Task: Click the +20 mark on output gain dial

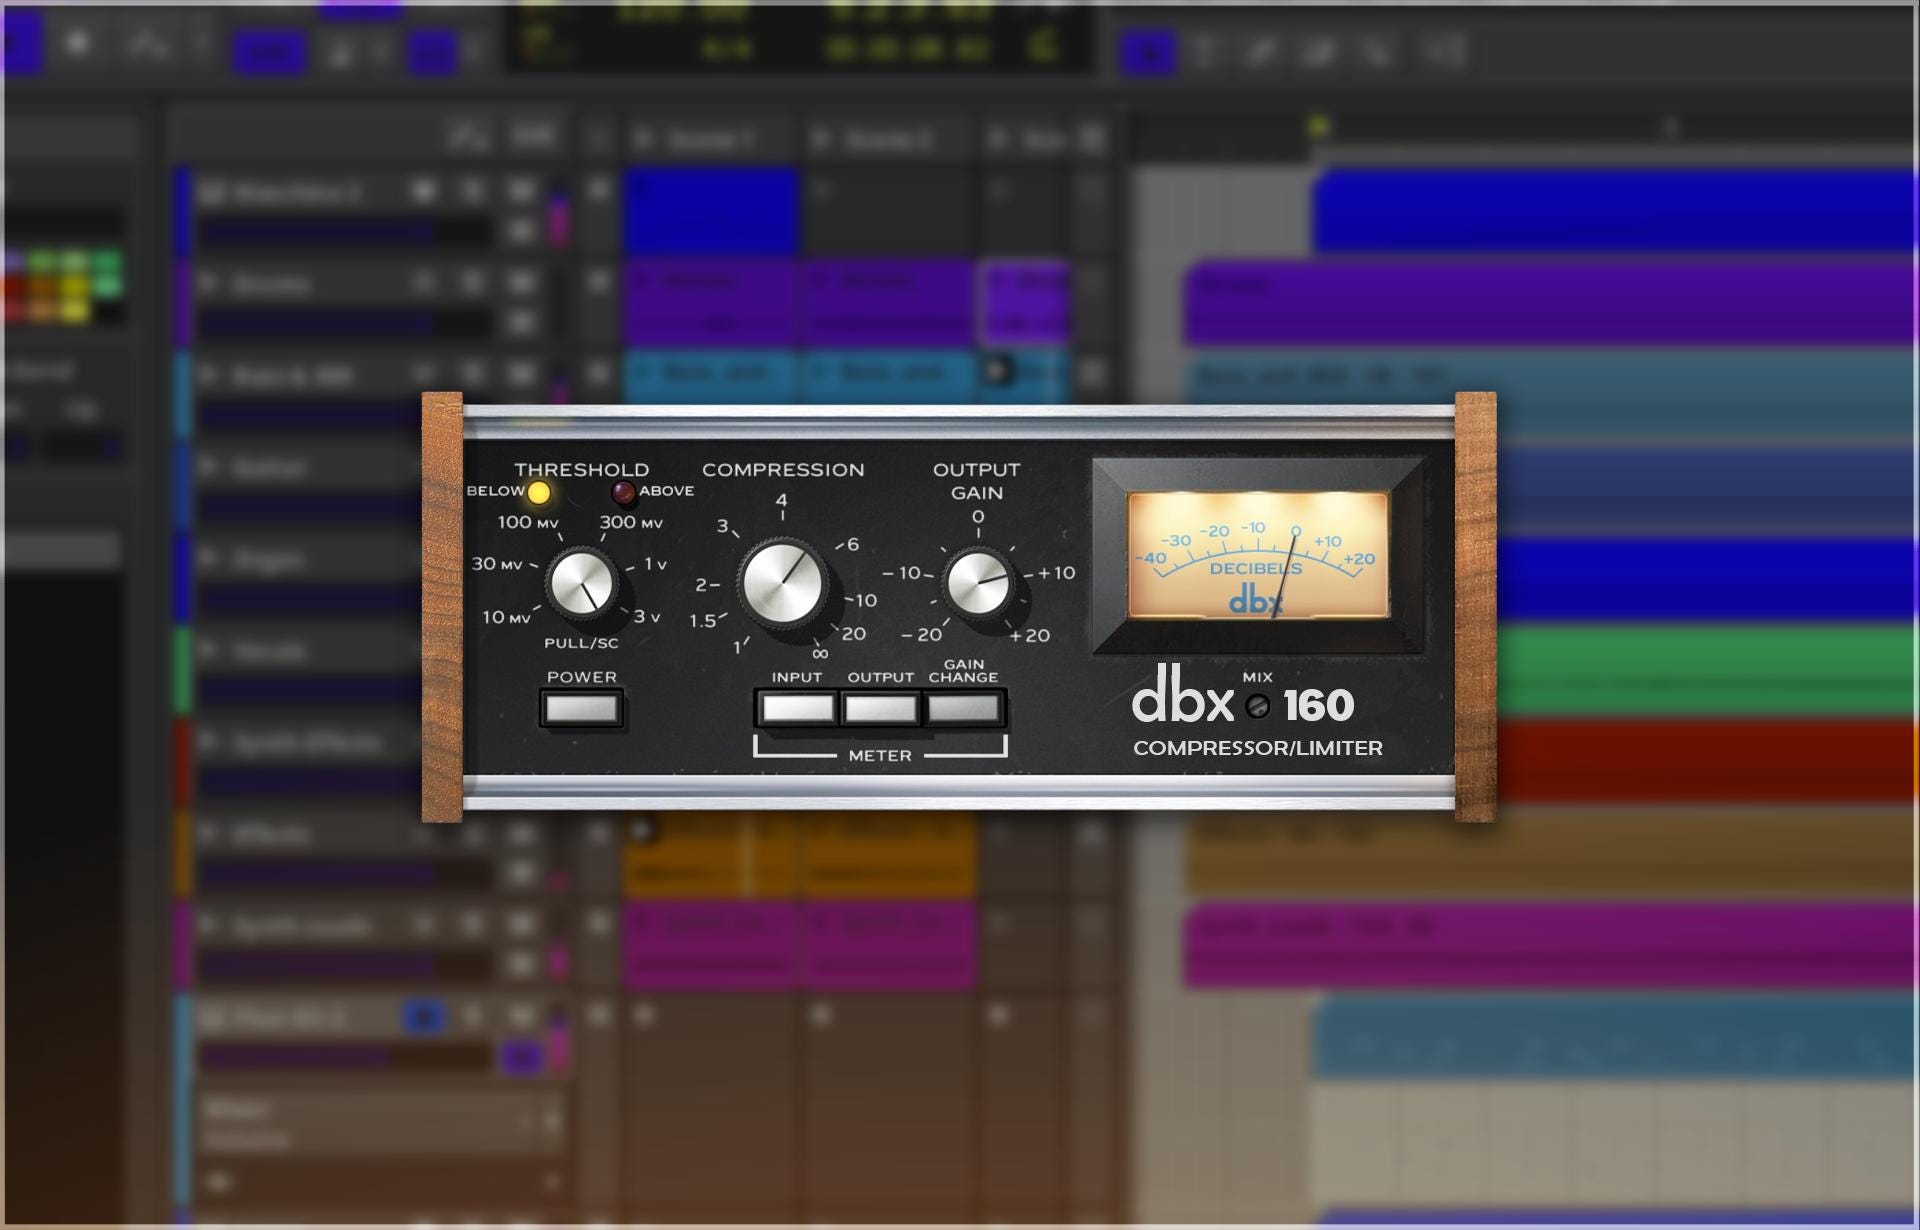Action: pos(1029,635)
